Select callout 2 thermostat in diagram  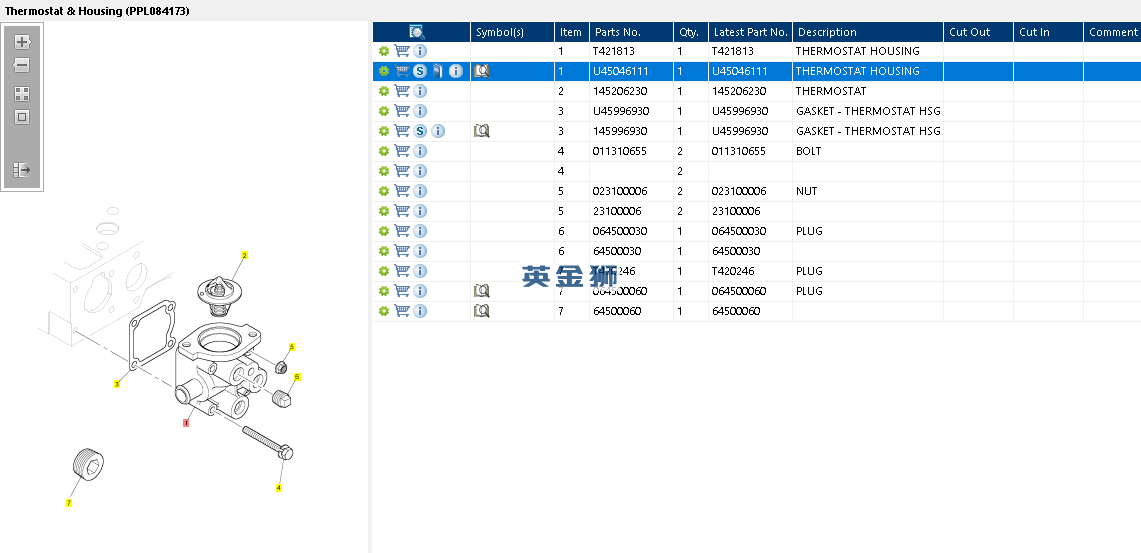pos(244,255)
